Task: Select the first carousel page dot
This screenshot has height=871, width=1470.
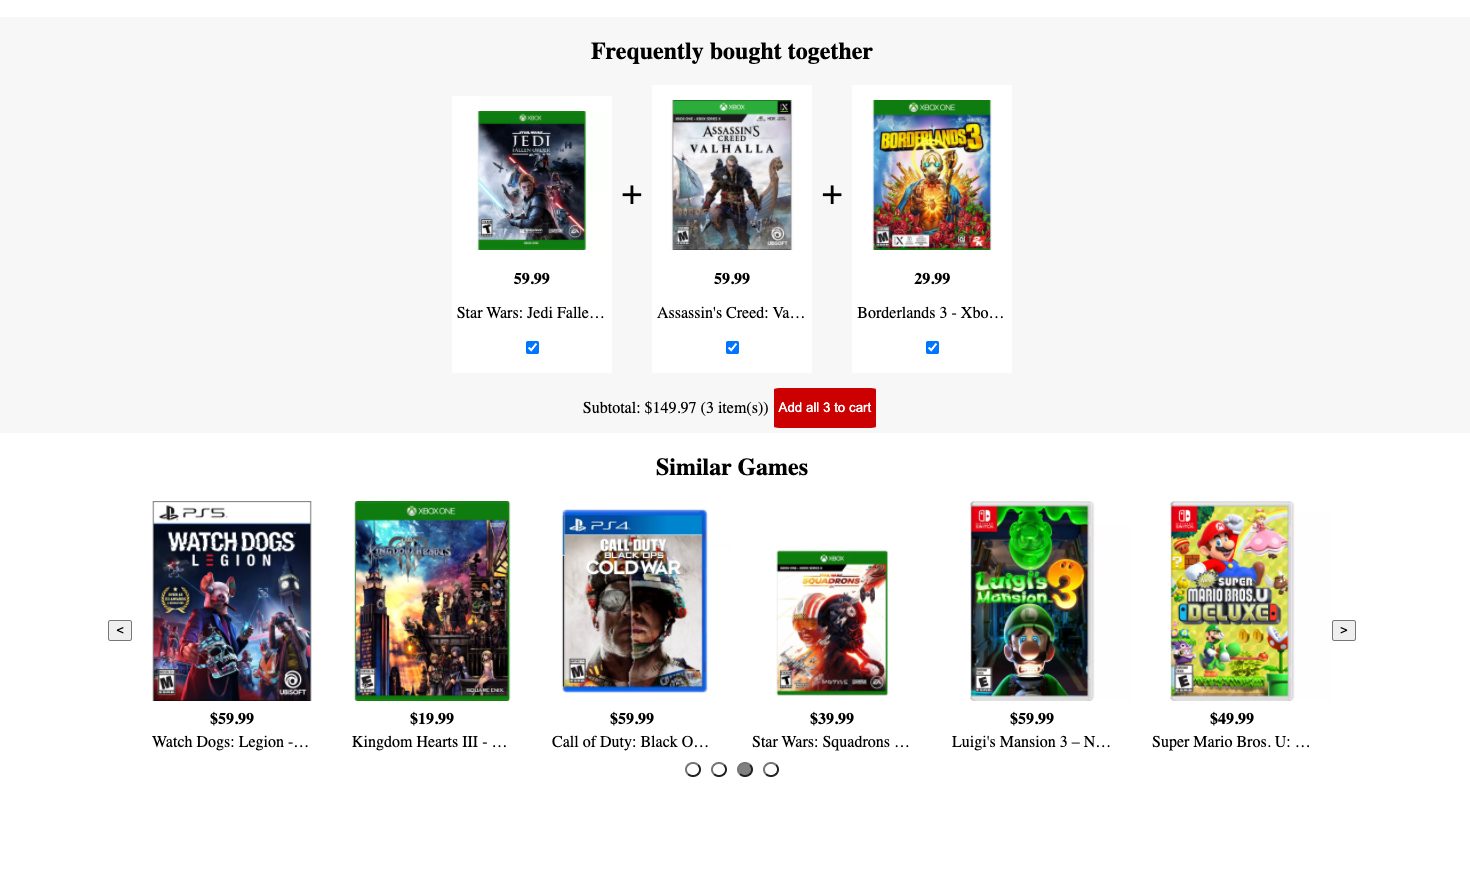Action: tap(693, 769)
